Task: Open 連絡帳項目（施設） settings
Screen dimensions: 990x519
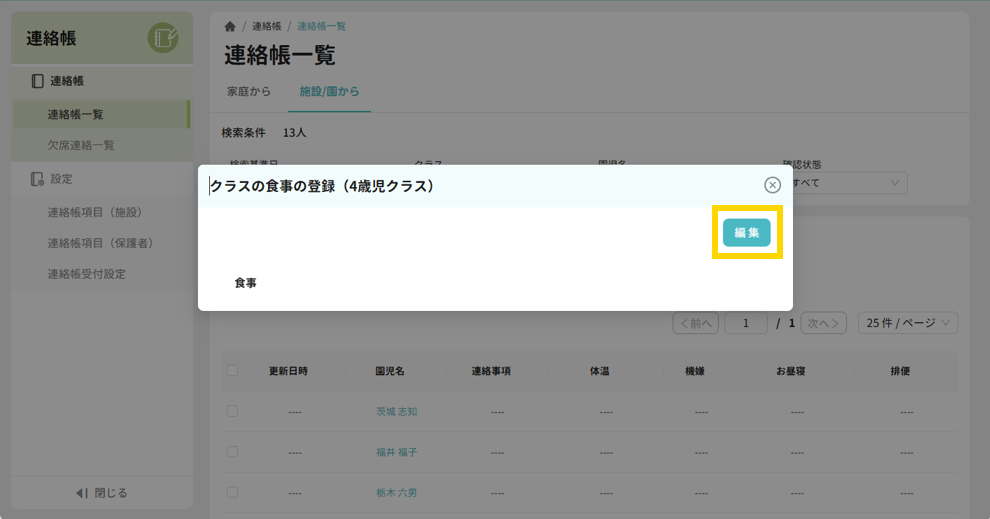Action: click(94, 212)
